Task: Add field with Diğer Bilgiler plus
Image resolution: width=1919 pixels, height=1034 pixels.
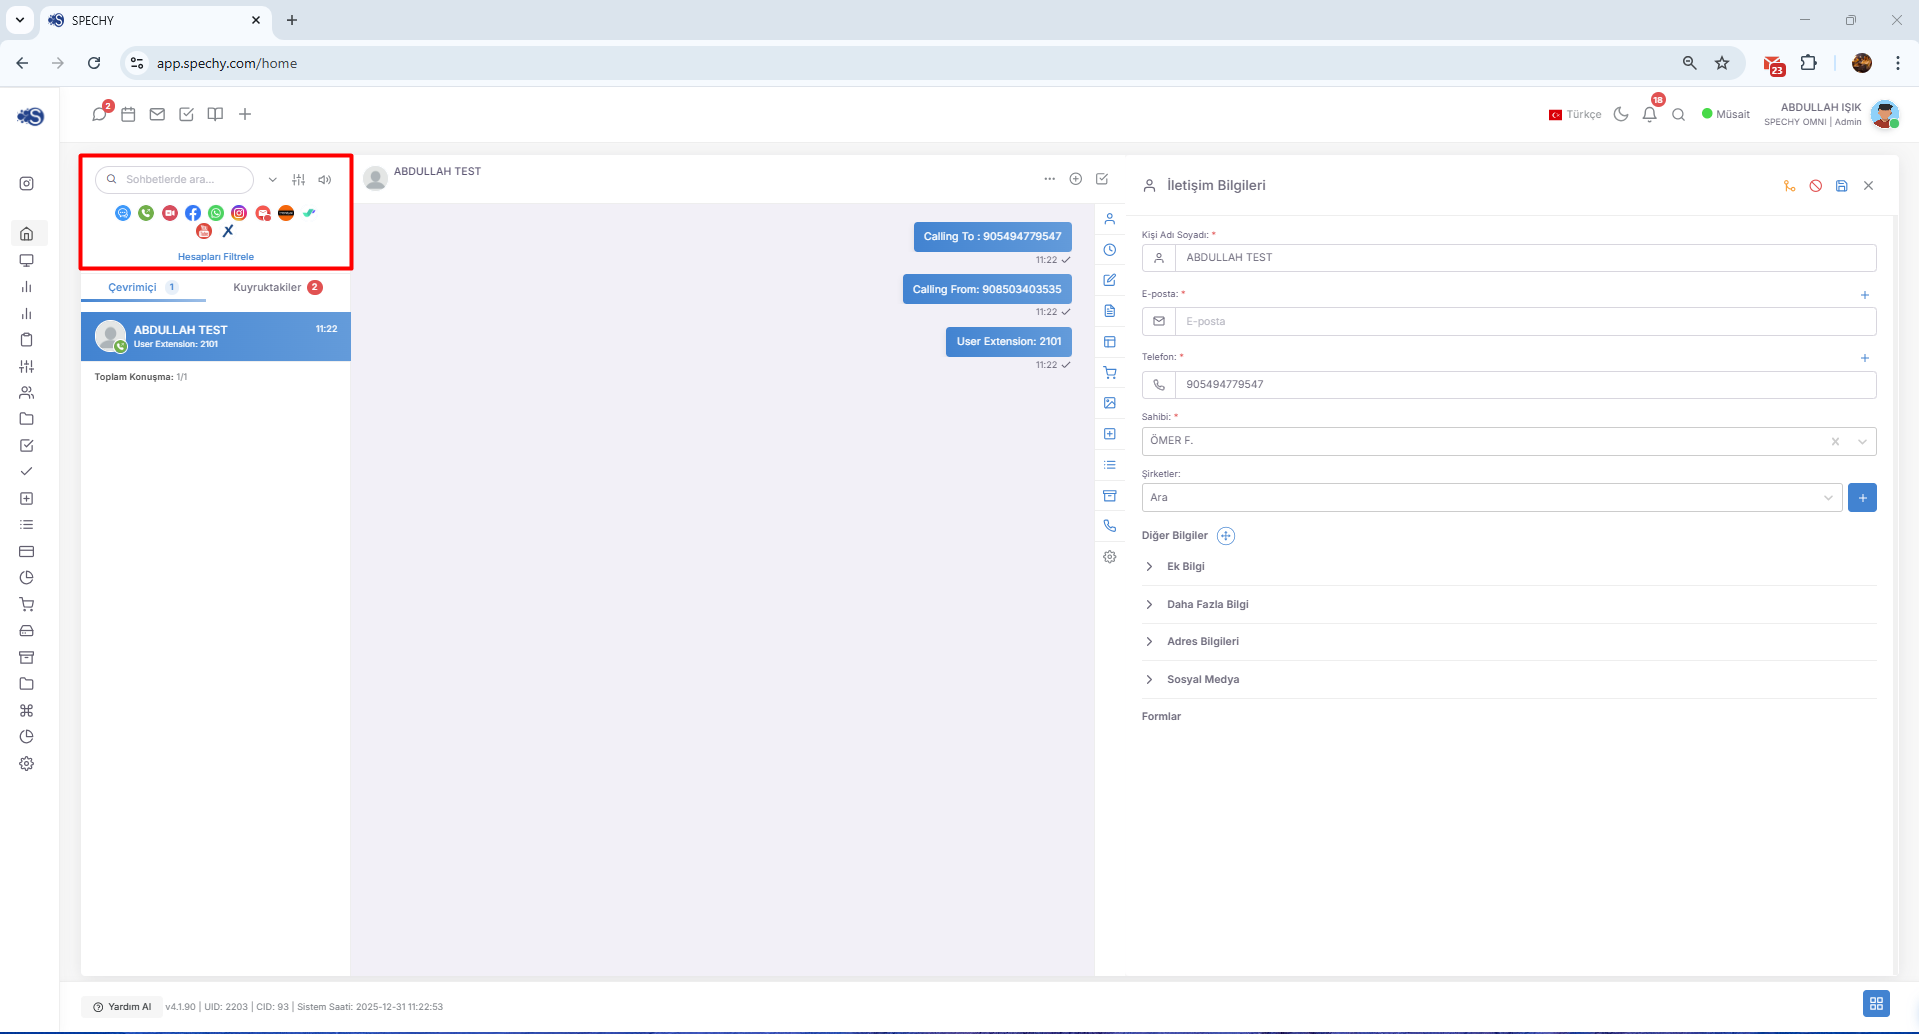Action: tap(1226, 536)
